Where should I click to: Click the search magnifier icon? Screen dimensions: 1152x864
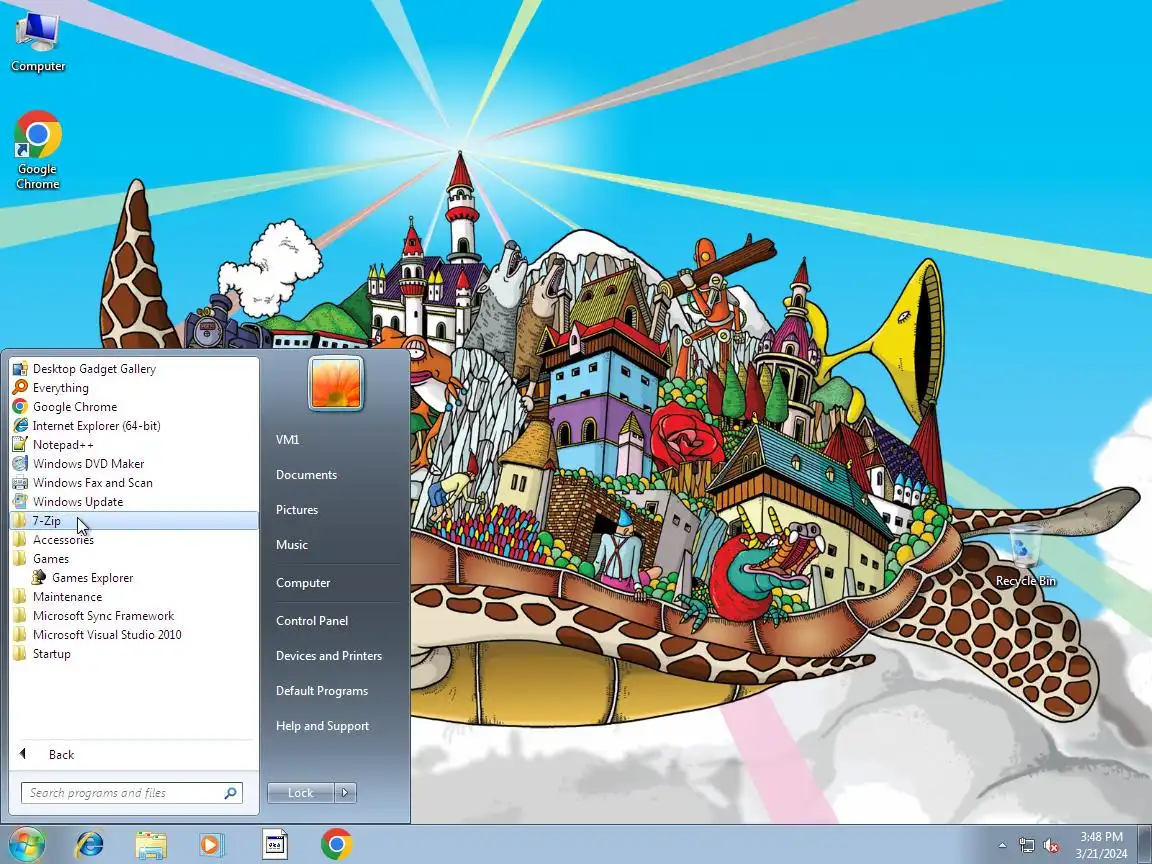[x=231, y=793]
